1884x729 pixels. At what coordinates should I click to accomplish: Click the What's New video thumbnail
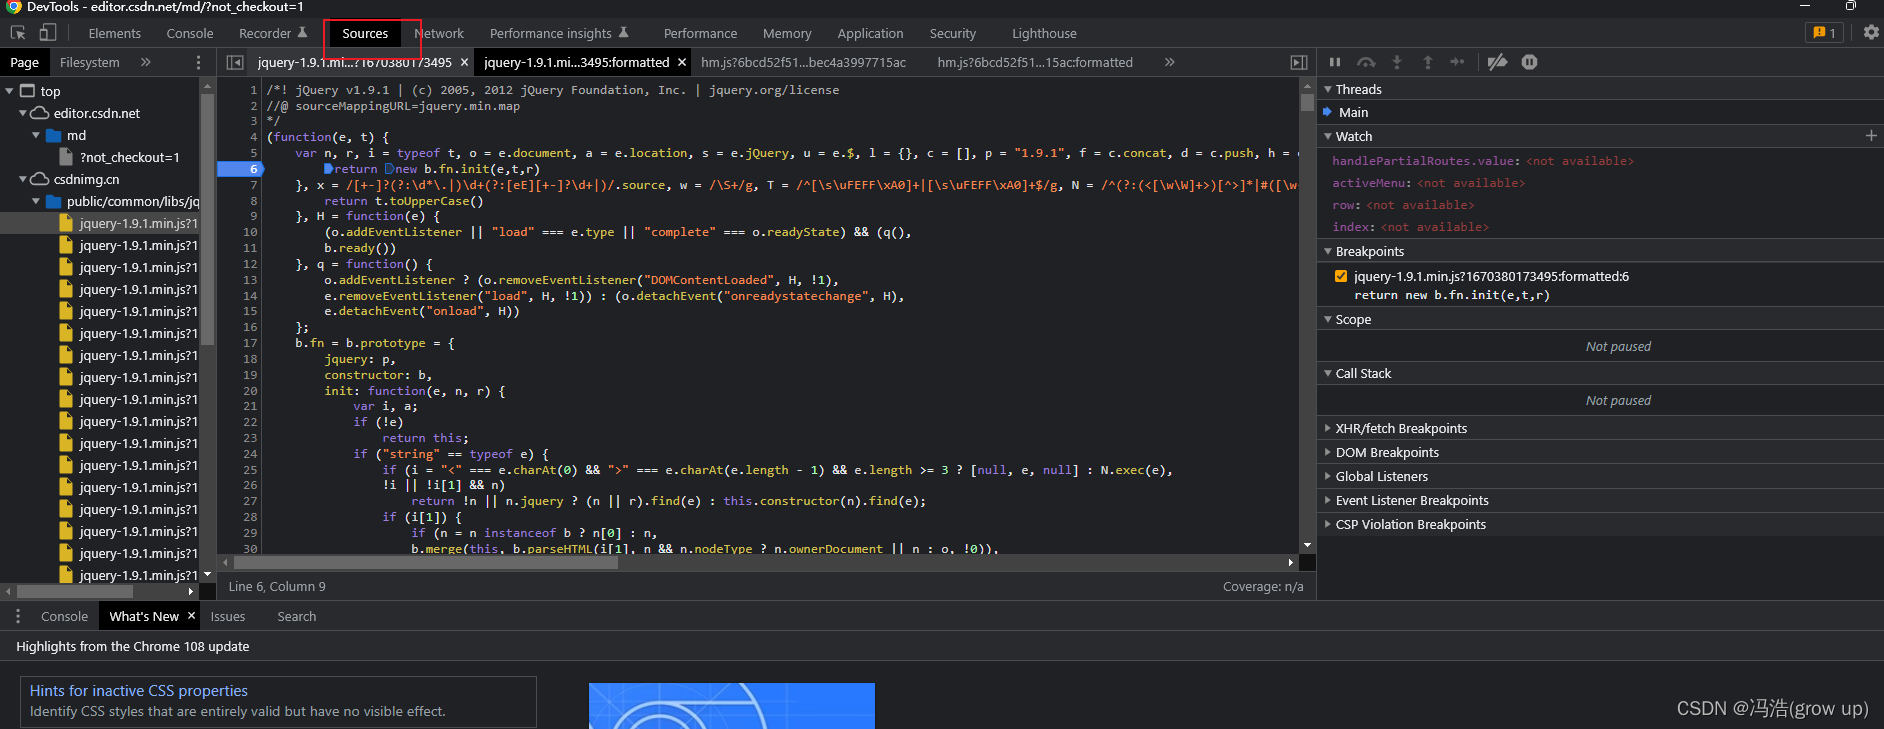732,706
